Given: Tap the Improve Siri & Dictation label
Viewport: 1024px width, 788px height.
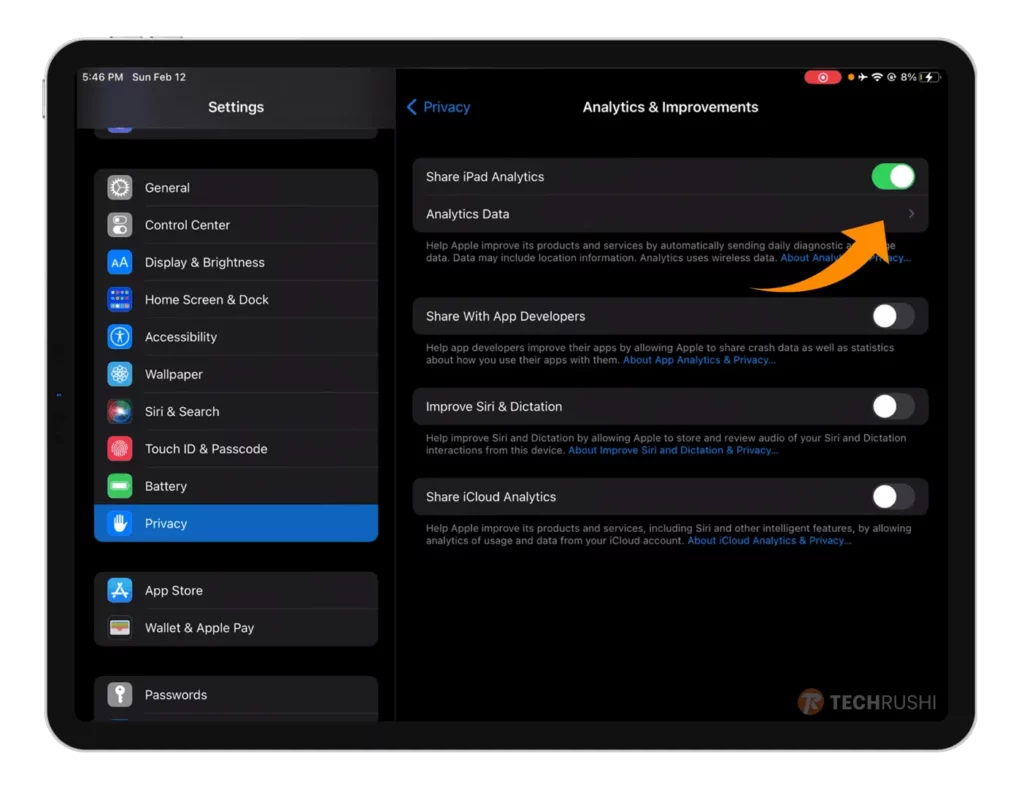Looking at the screenshot, I should click(x=494, y=406).
